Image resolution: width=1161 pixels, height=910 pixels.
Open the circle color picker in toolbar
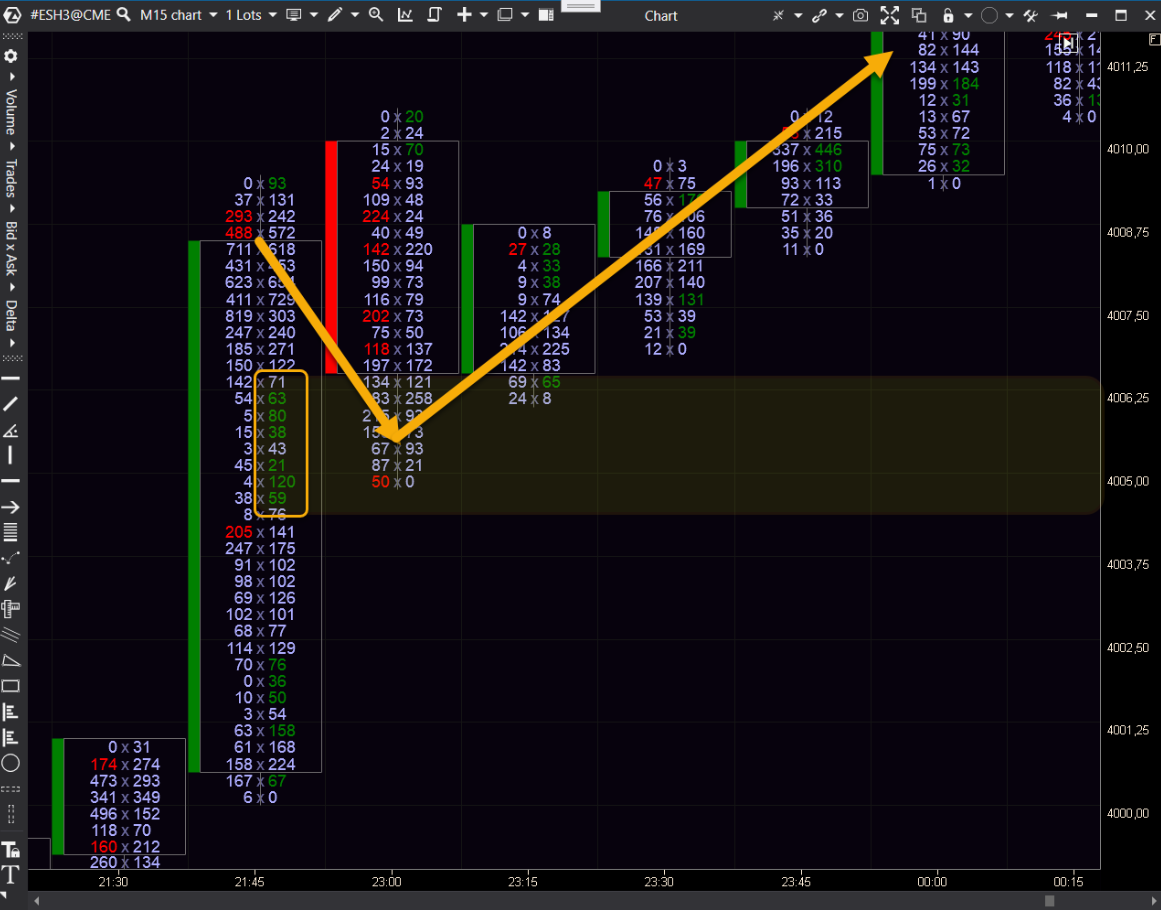click(x=989, y=16)
